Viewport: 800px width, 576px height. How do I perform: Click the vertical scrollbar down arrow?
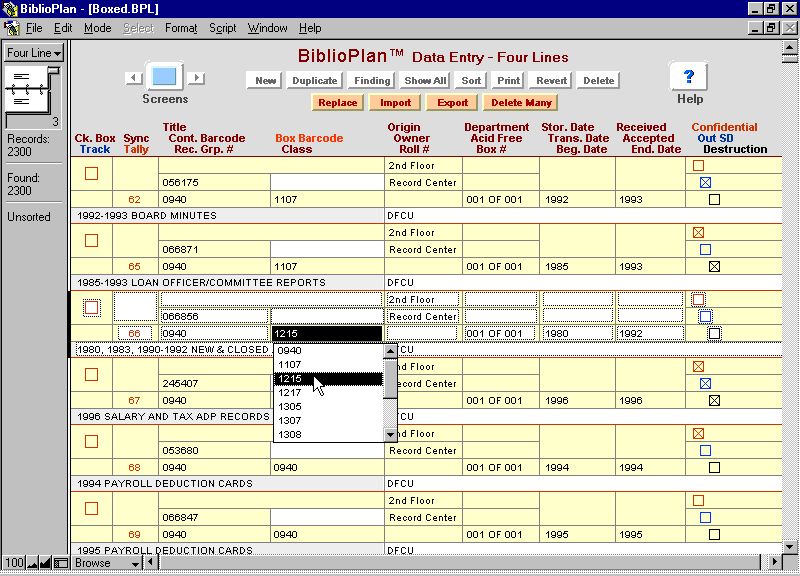point(790,547)
